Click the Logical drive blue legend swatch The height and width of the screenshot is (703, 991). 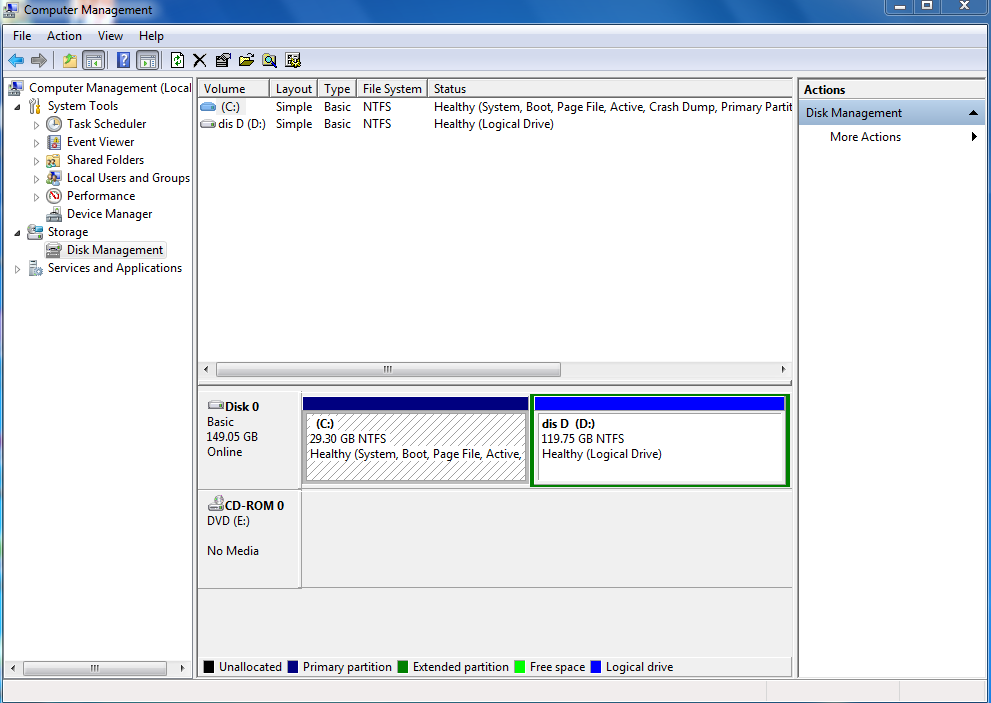pyautogui.click(x=595, y=667)
